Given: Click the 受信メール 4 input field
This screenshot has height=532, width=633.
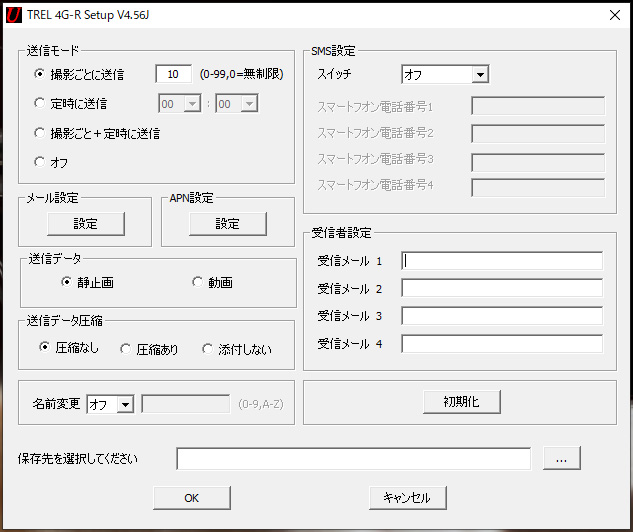Looking at the screenshot, I should click(x=502, y=343).
